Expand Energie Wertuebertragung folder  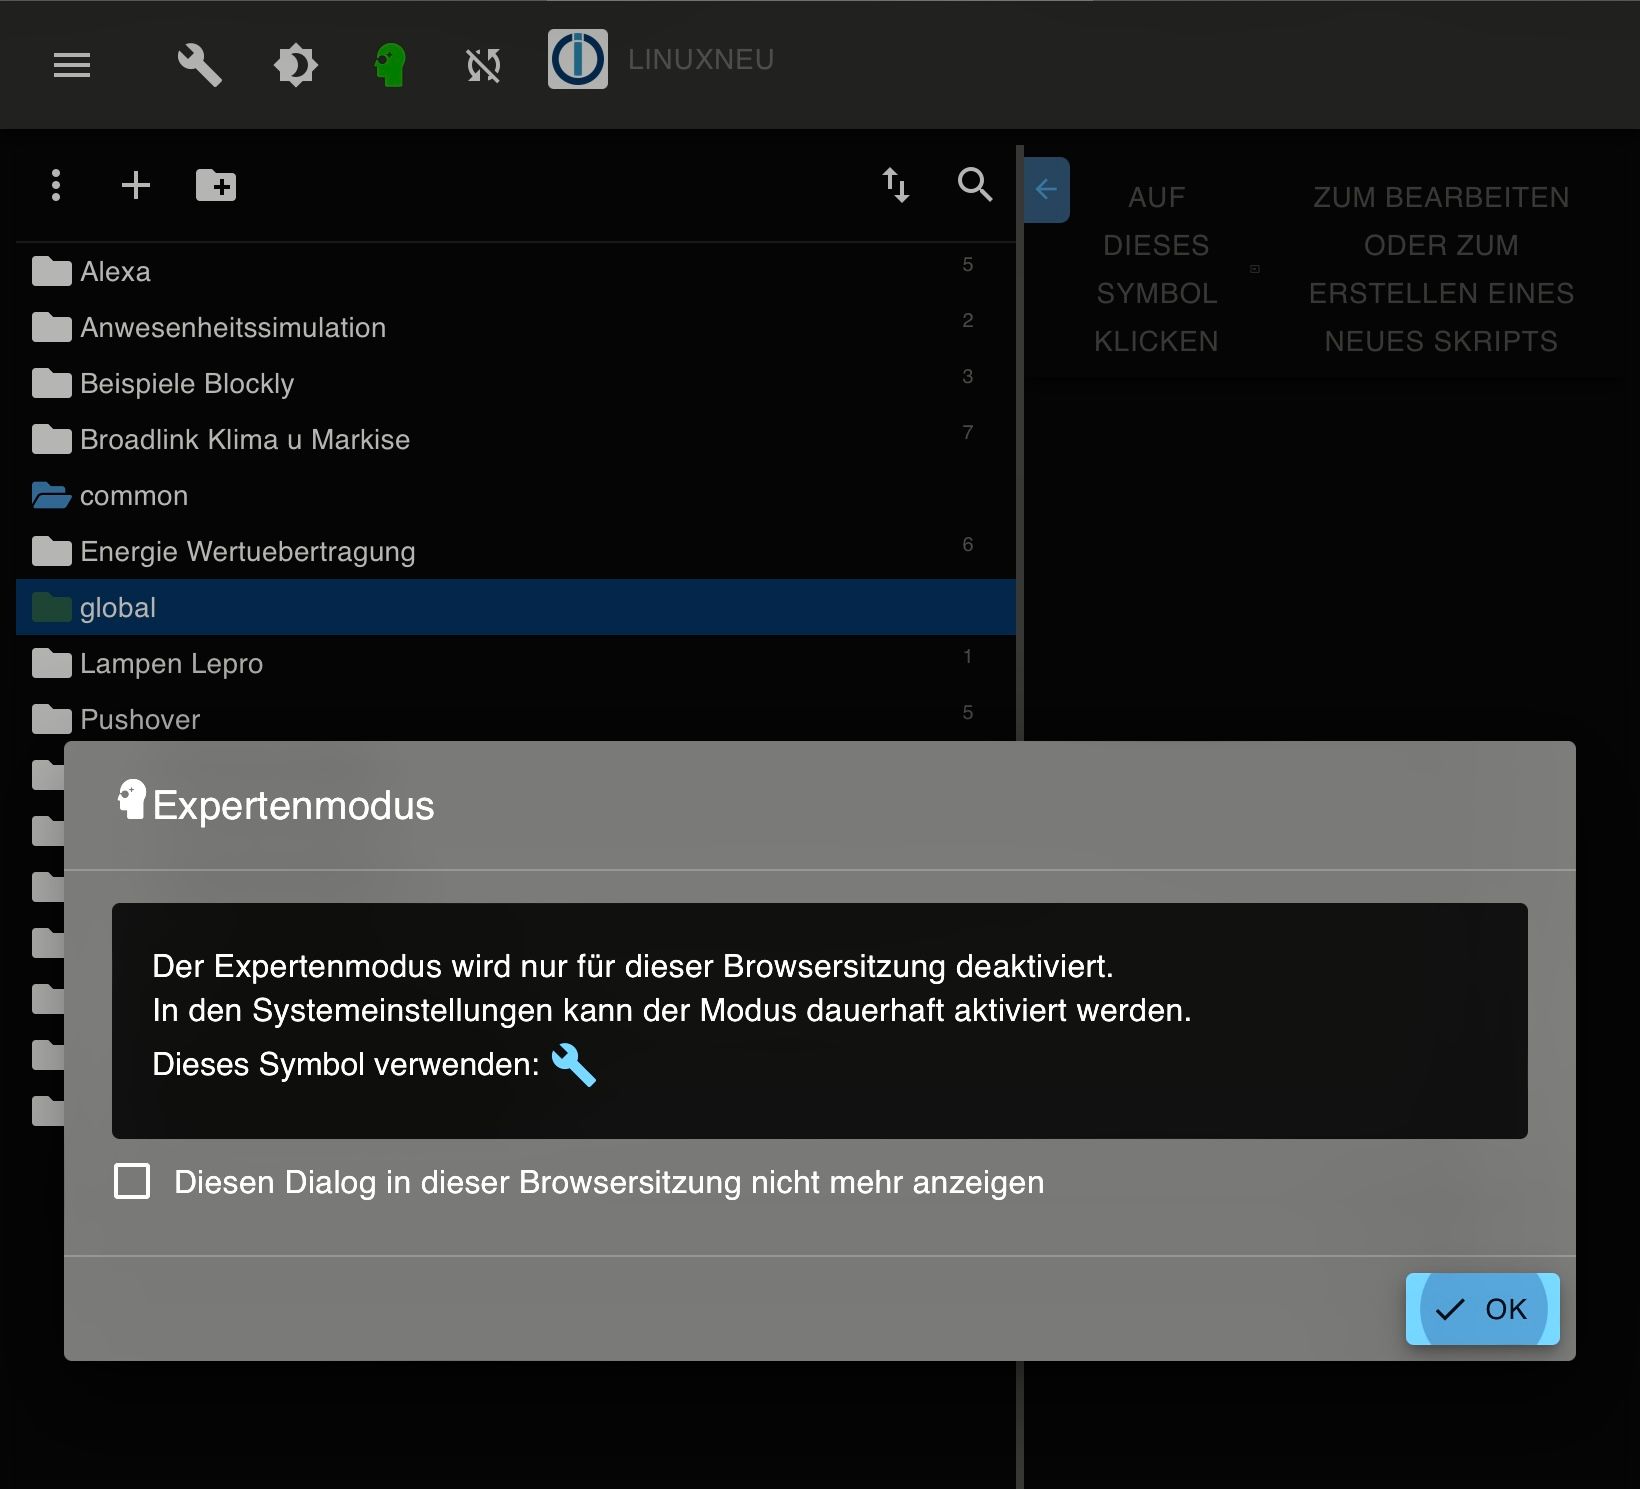[516, 551]
